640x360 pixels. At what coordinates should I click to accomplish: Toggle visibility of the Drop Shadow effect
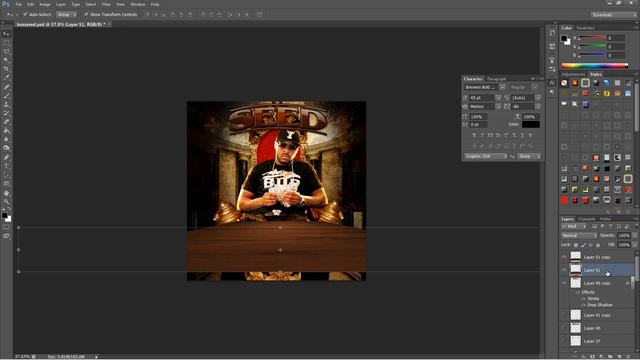pos(583,305)
